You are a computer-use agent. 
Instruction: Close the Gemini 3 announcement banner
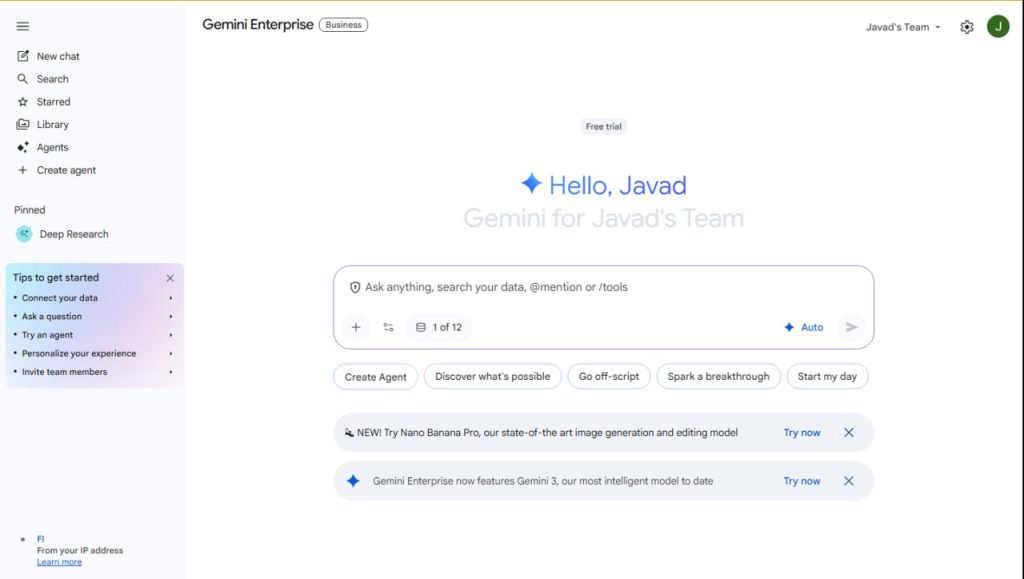[x=848, y=481]
